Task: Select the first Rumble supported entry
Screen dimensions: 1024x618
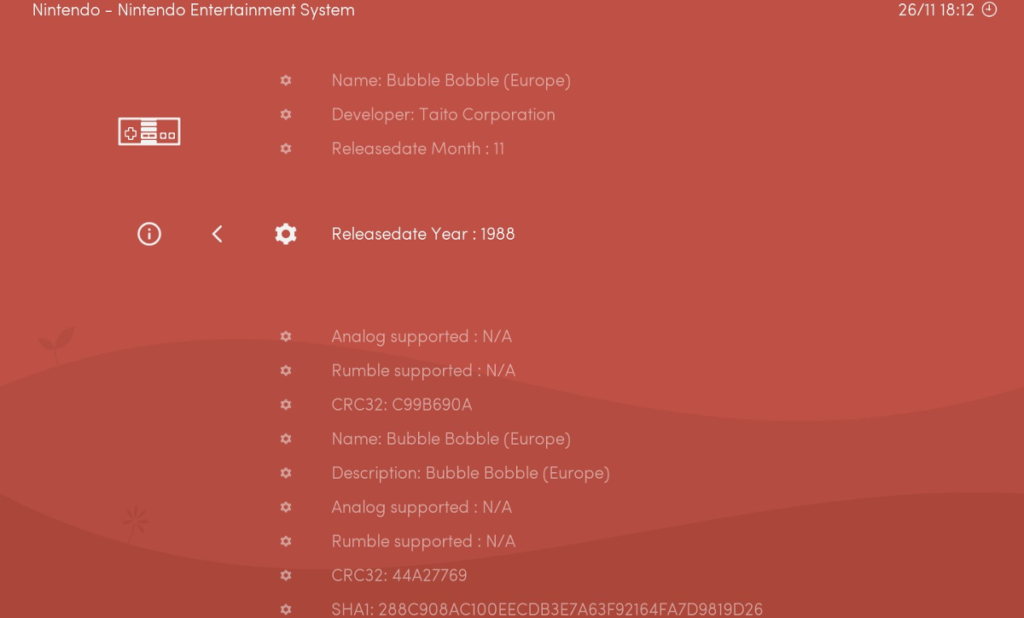Action: pos(423,371)
